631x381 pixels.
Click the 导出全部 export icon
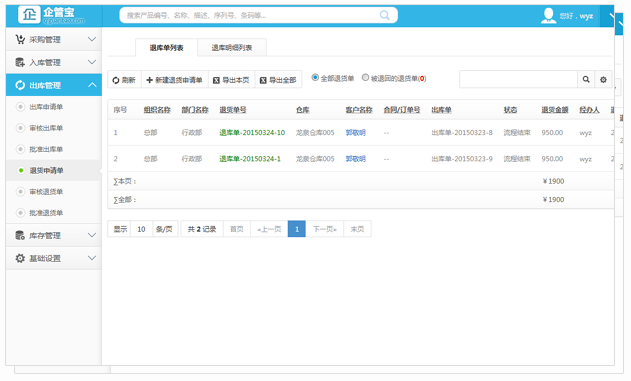pyautogui.click(x=263, y=80)
